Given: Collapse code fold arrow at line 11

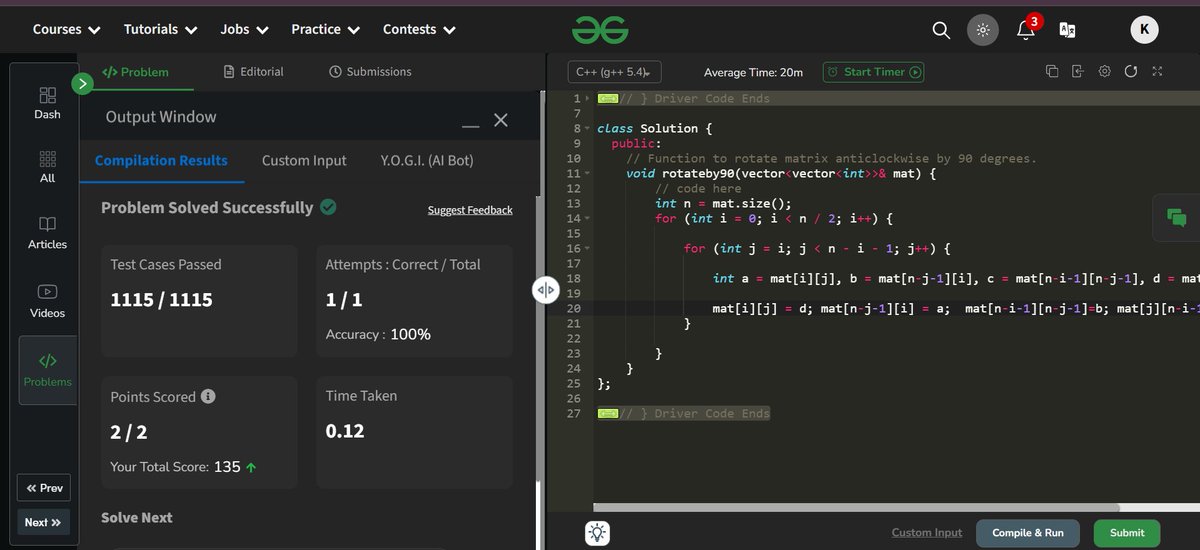Looking at the screenshot, I should tap(587, 174).
